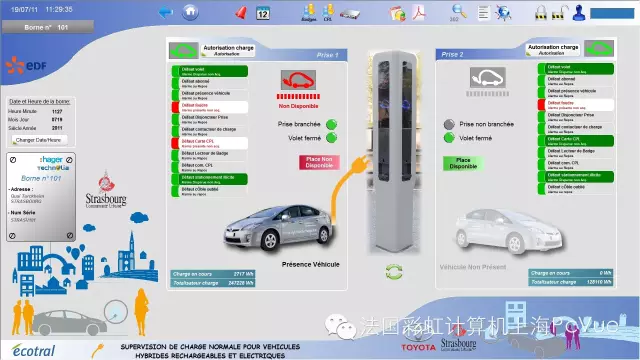The width and height of the screenshot is (640, 360).
Task: Click the open padlock icon
Action: pyautogui.click(x=559, y=13)
